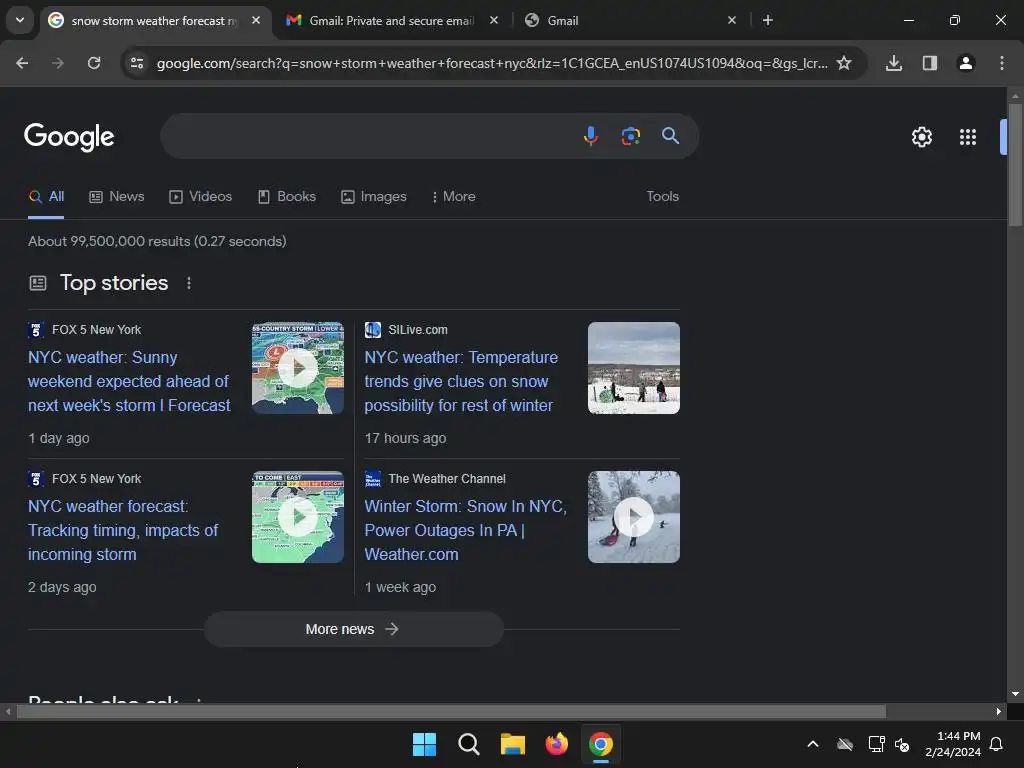
Task: Open Chrome three-dot menu
Action: point(1001,63)
